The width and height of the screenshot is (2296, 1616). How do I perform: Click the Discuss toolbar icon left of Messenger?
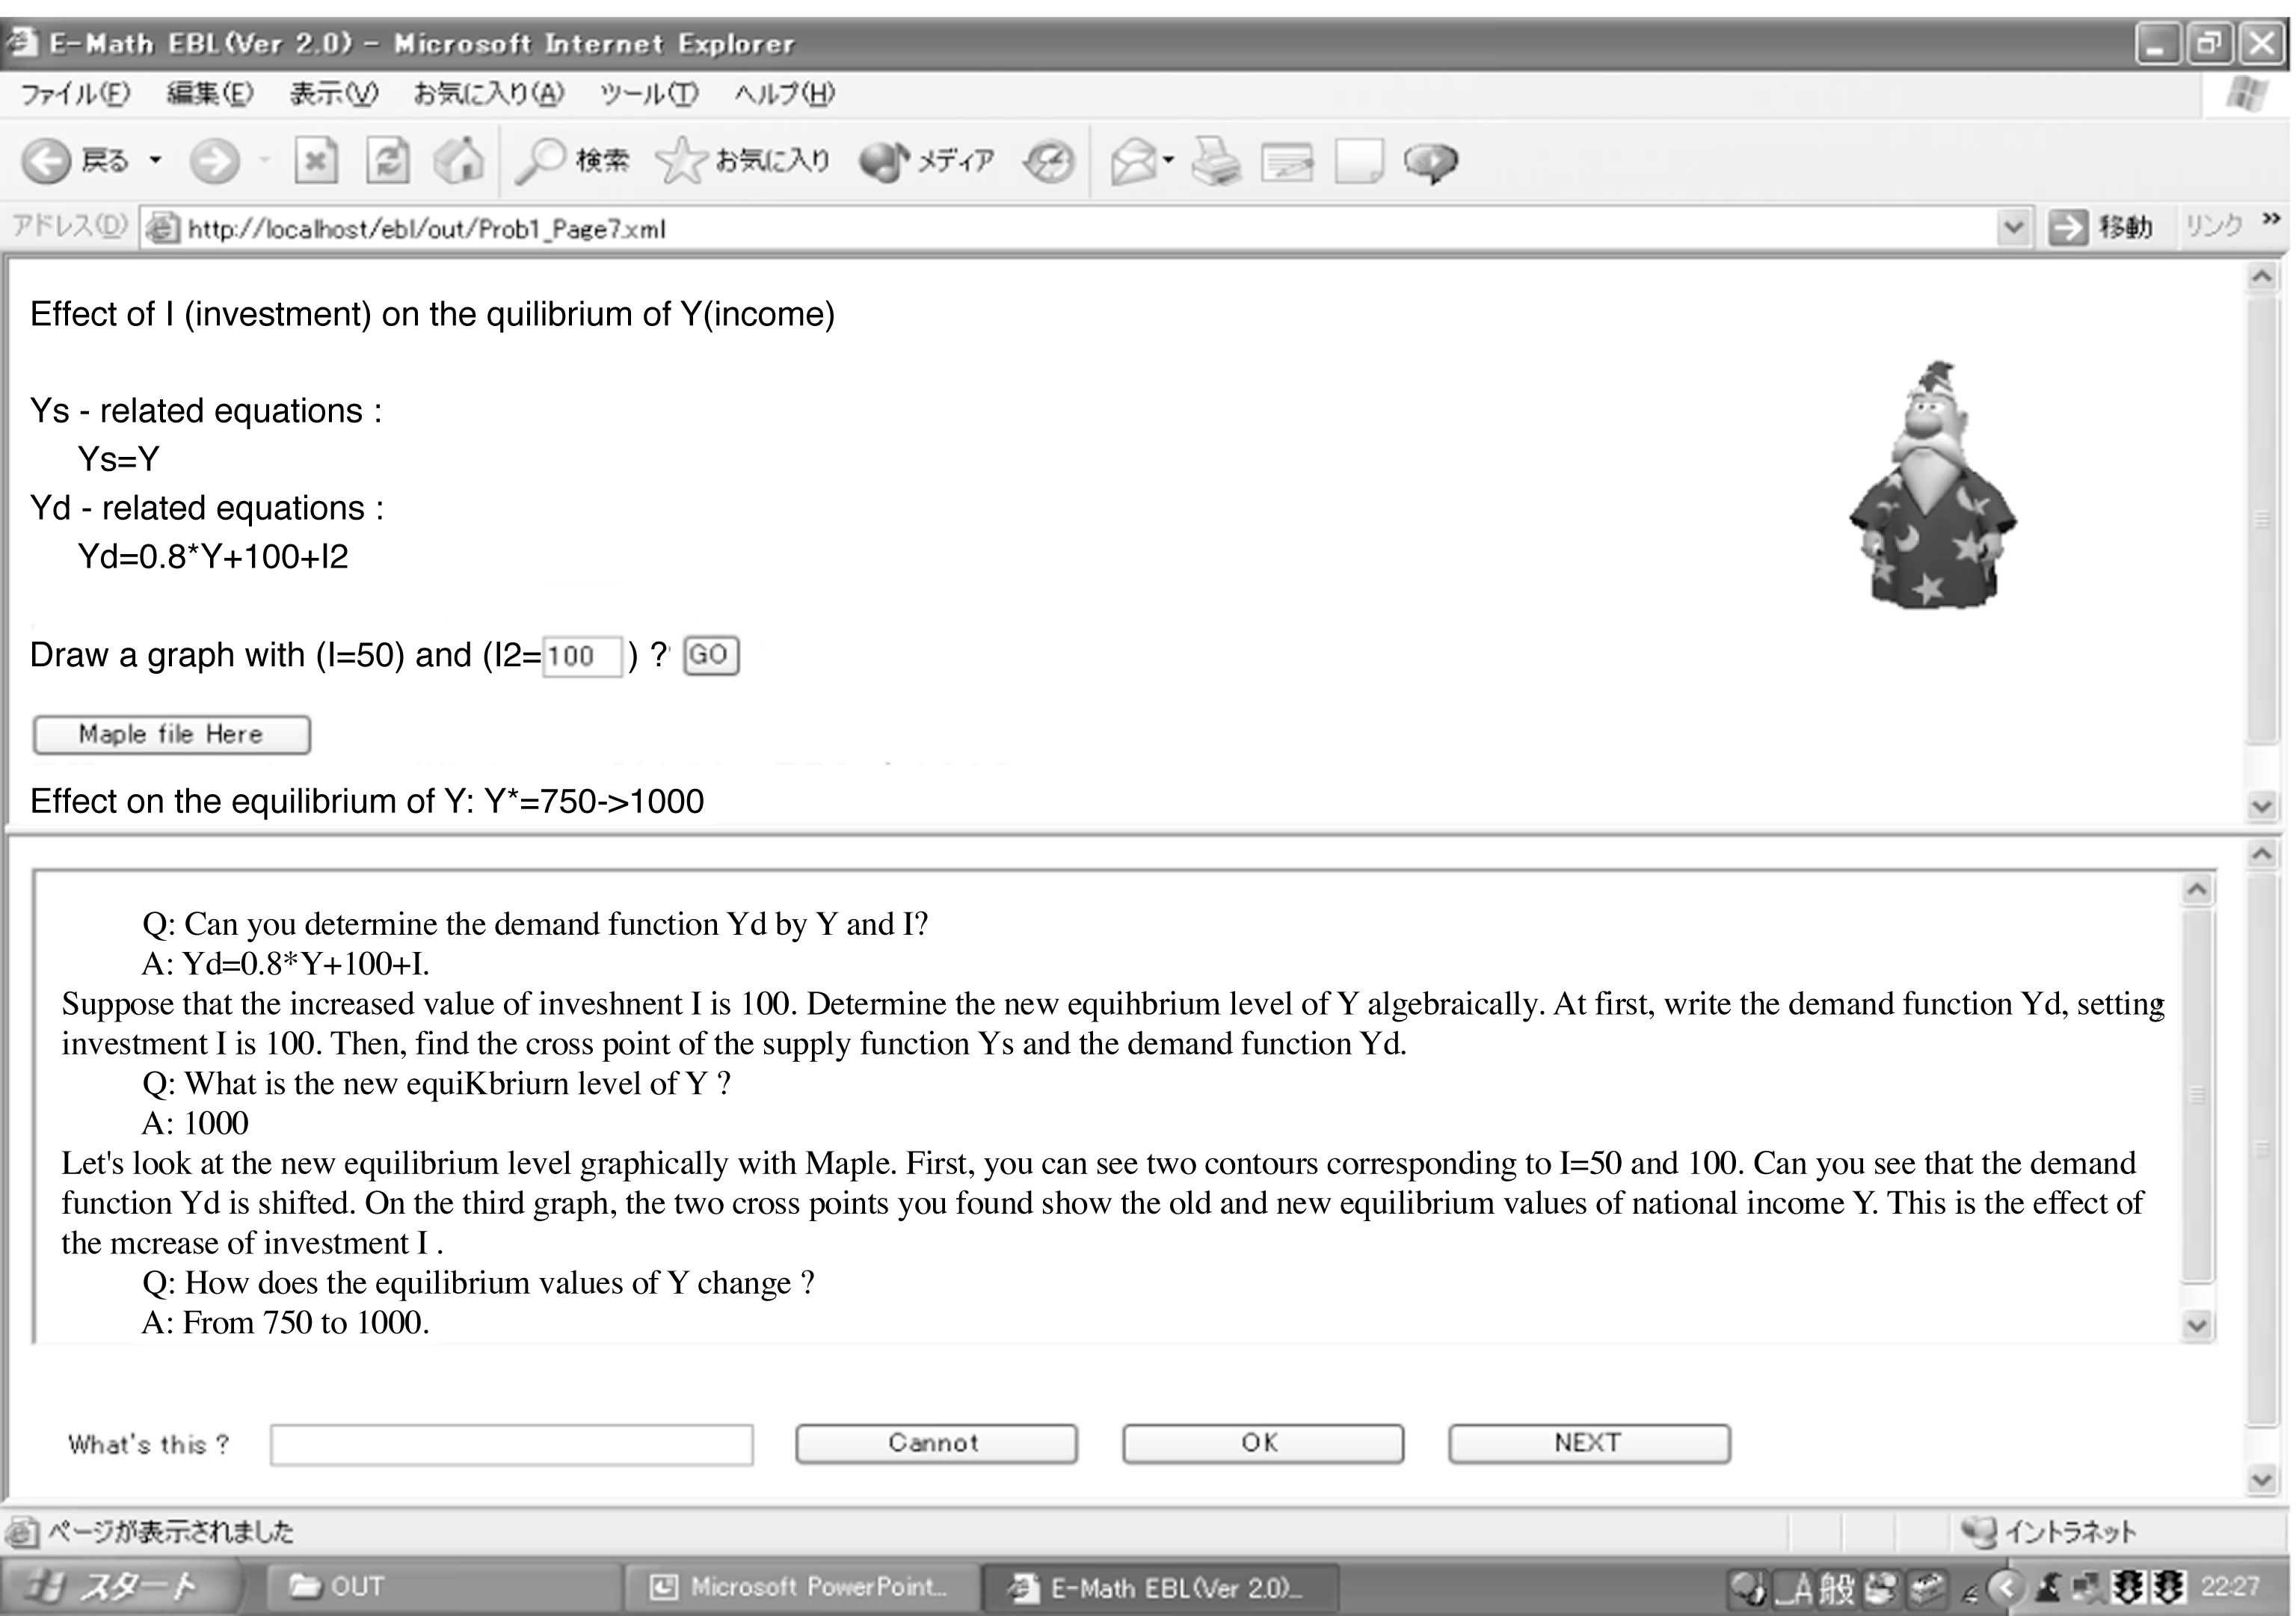[x=1360, y=161]
